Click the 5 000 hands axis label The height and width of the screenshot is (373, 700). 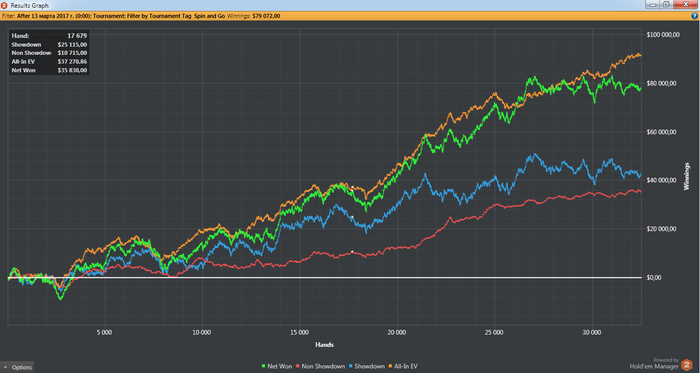click(105, 332)
